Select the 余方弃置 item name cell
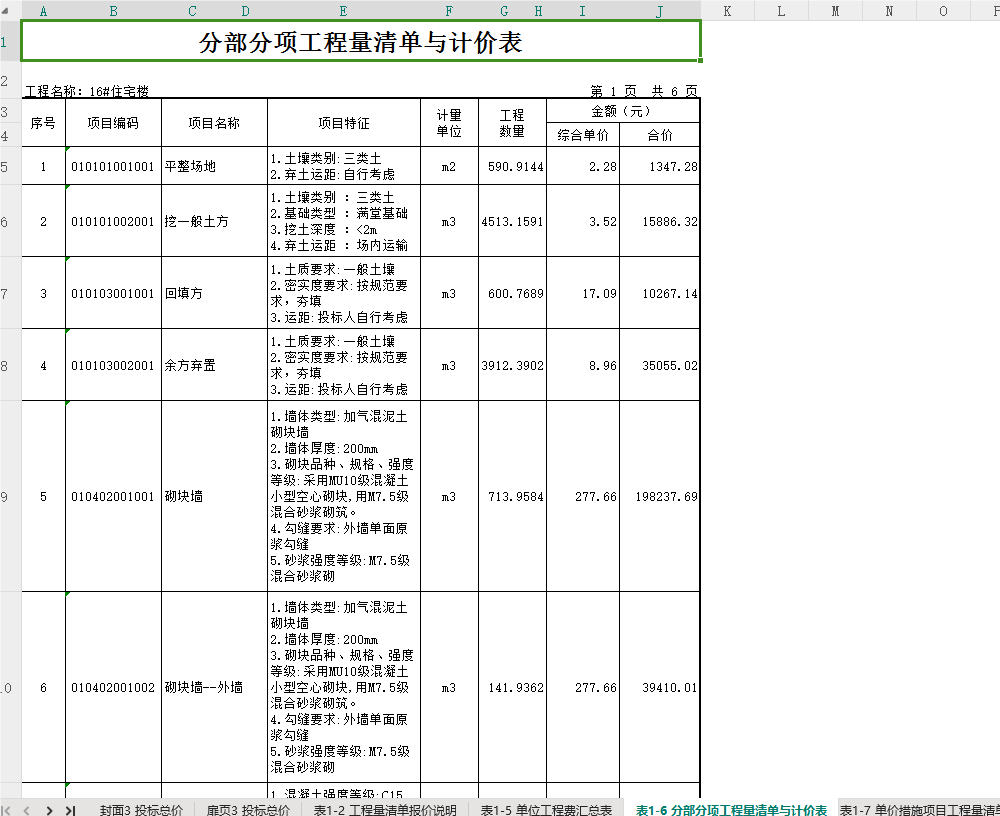Viewport: 1000px width, 816px height. tap(214, 365)
